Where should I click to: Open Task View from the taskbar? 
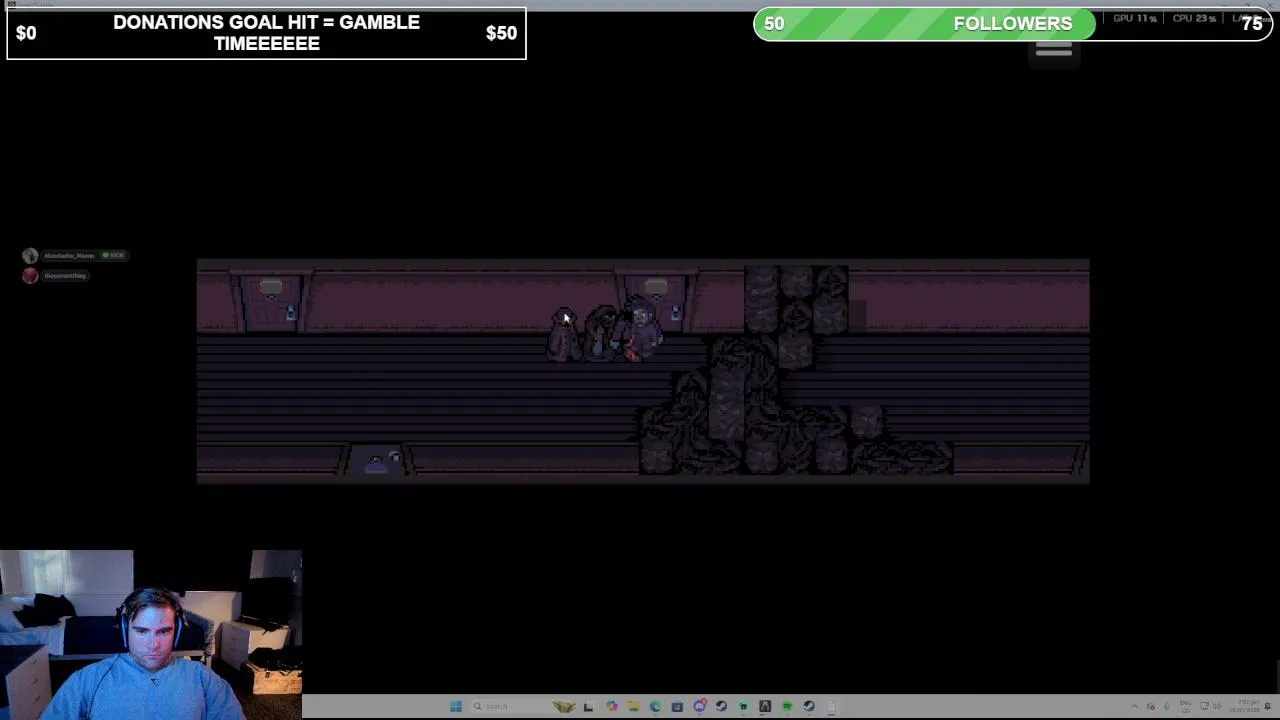pos(588,706)
